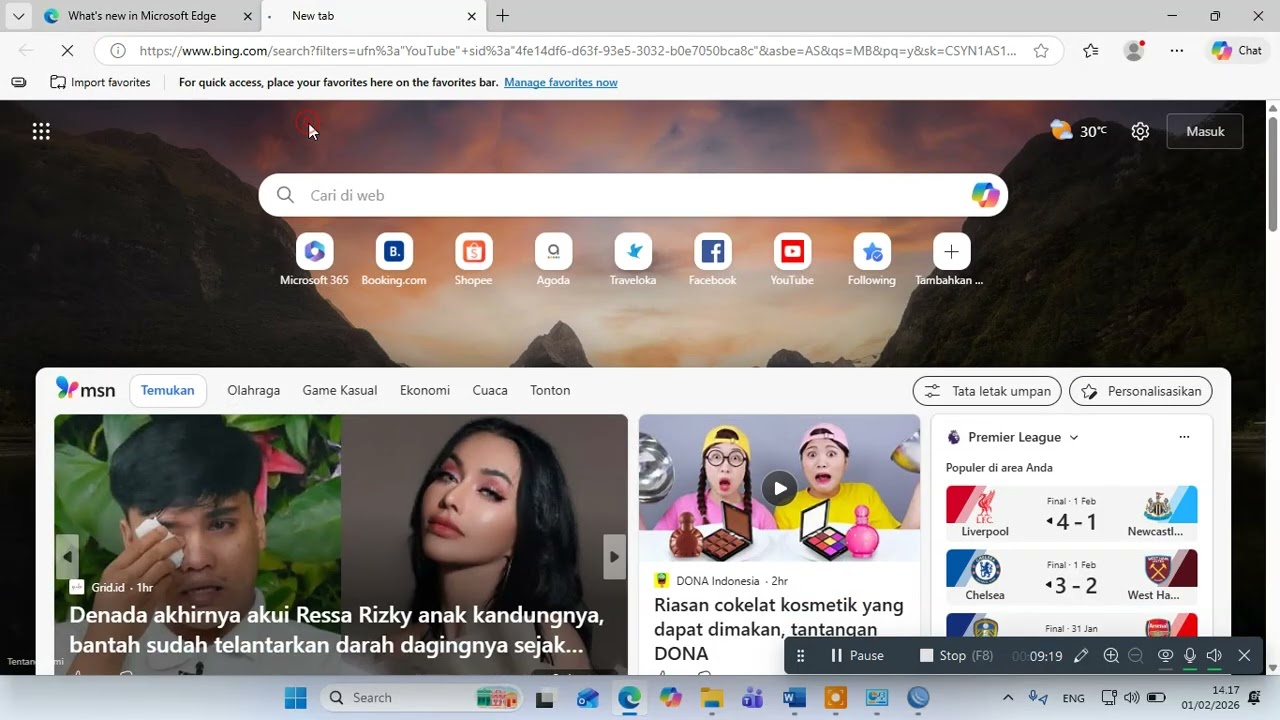Open the Facebook shortcut tile
Screen dimensions: 1280x720
pyautogui.click(x=712, y=260)
